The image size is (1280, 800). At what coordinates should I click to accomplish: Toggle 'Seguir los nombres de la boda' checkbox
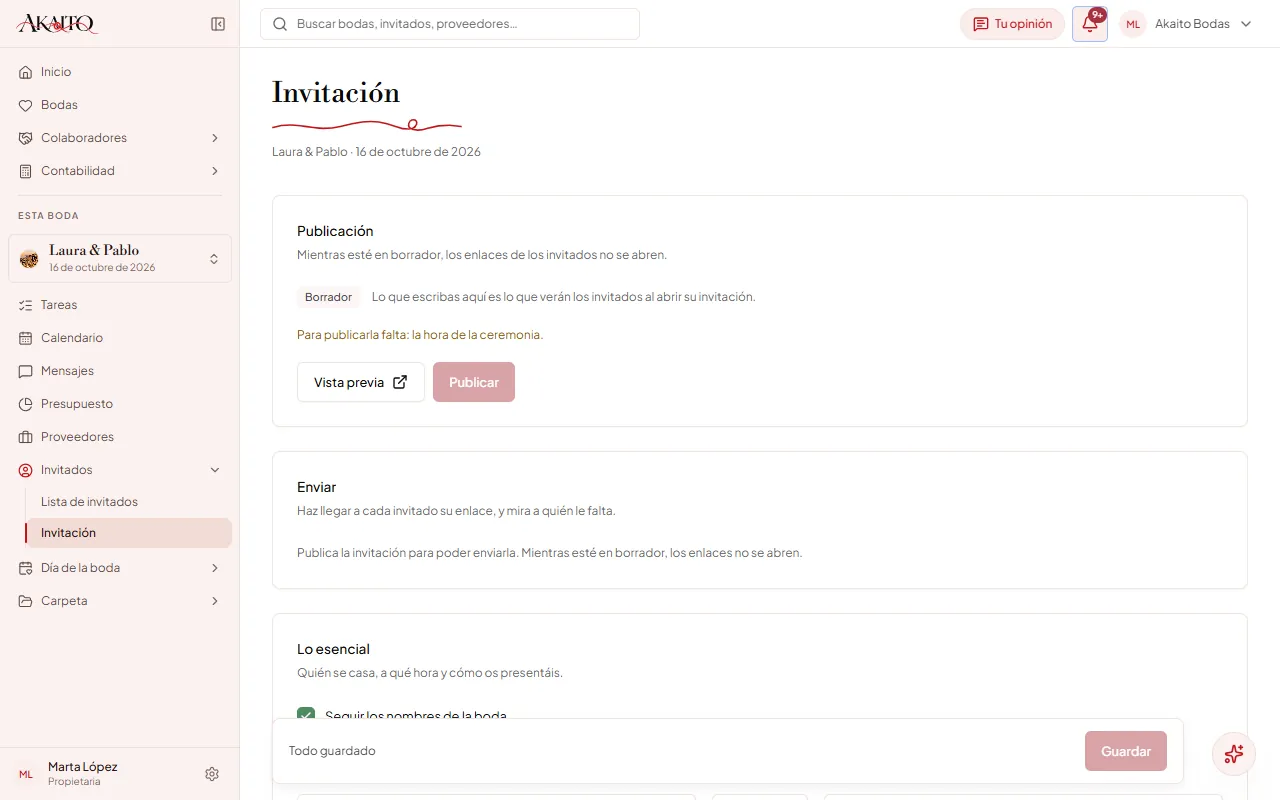click(x=306, y=715)
